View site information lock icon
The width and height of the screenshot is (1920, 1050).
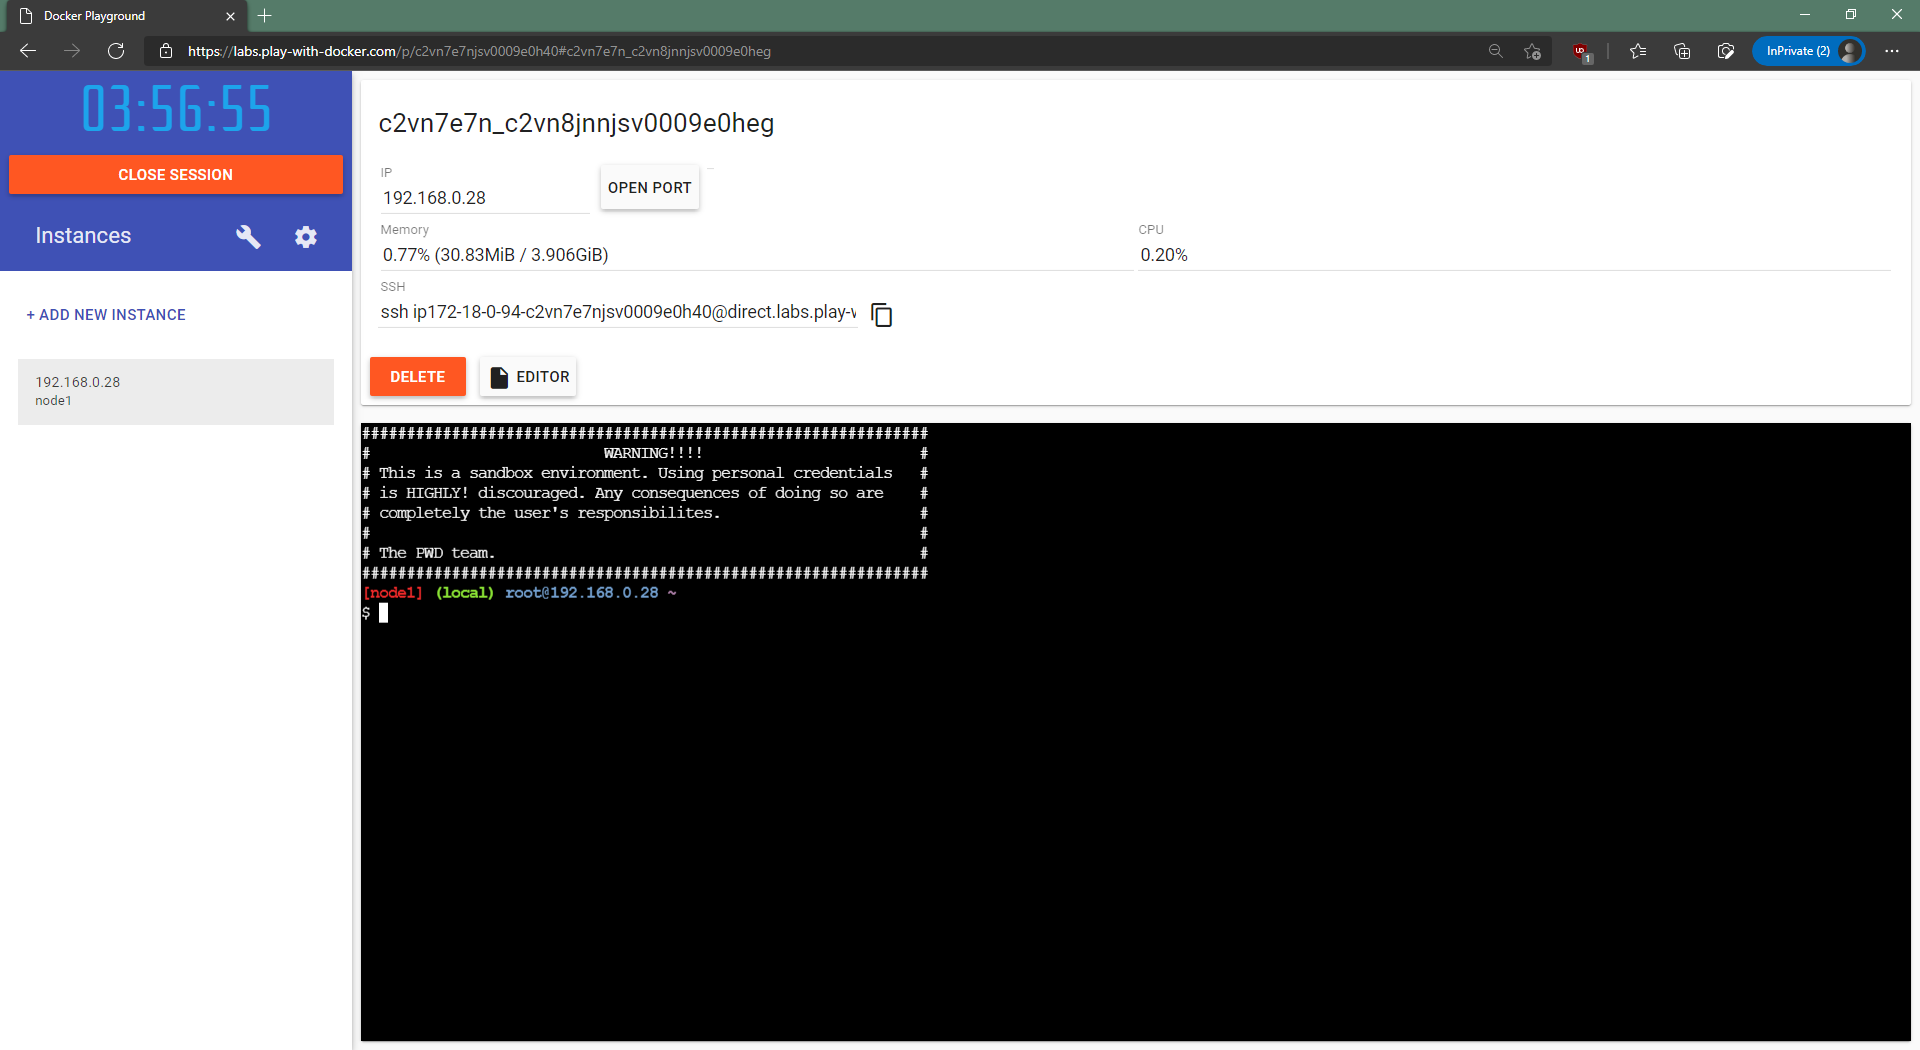tap(166, 51)
